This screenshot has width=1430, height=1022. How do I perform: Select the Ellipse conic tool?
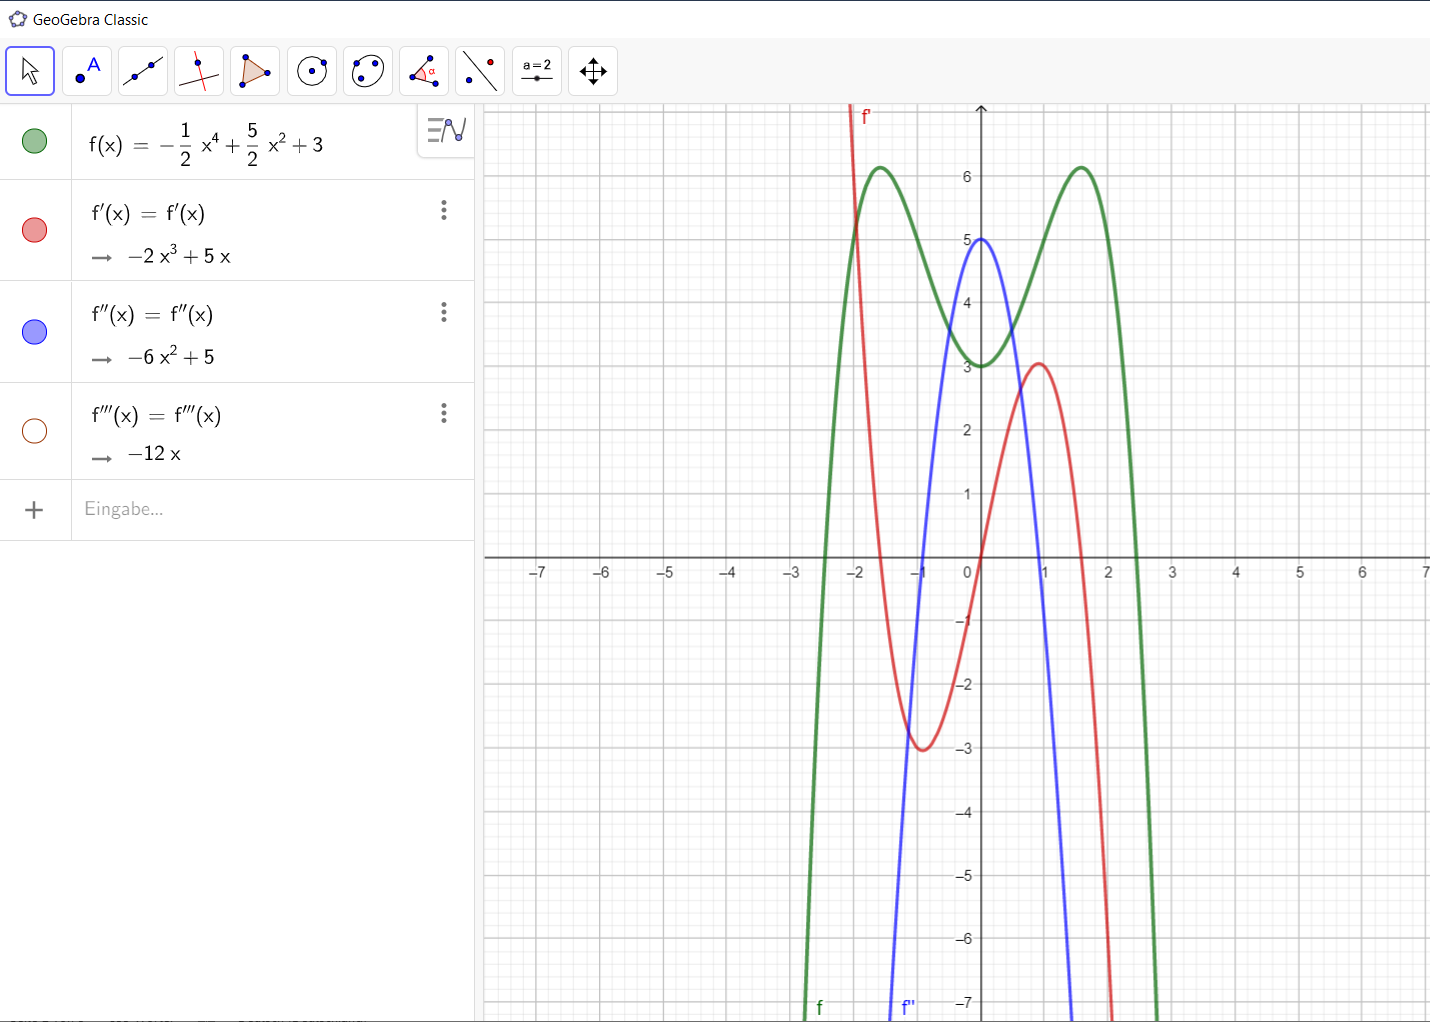[368, 71]
